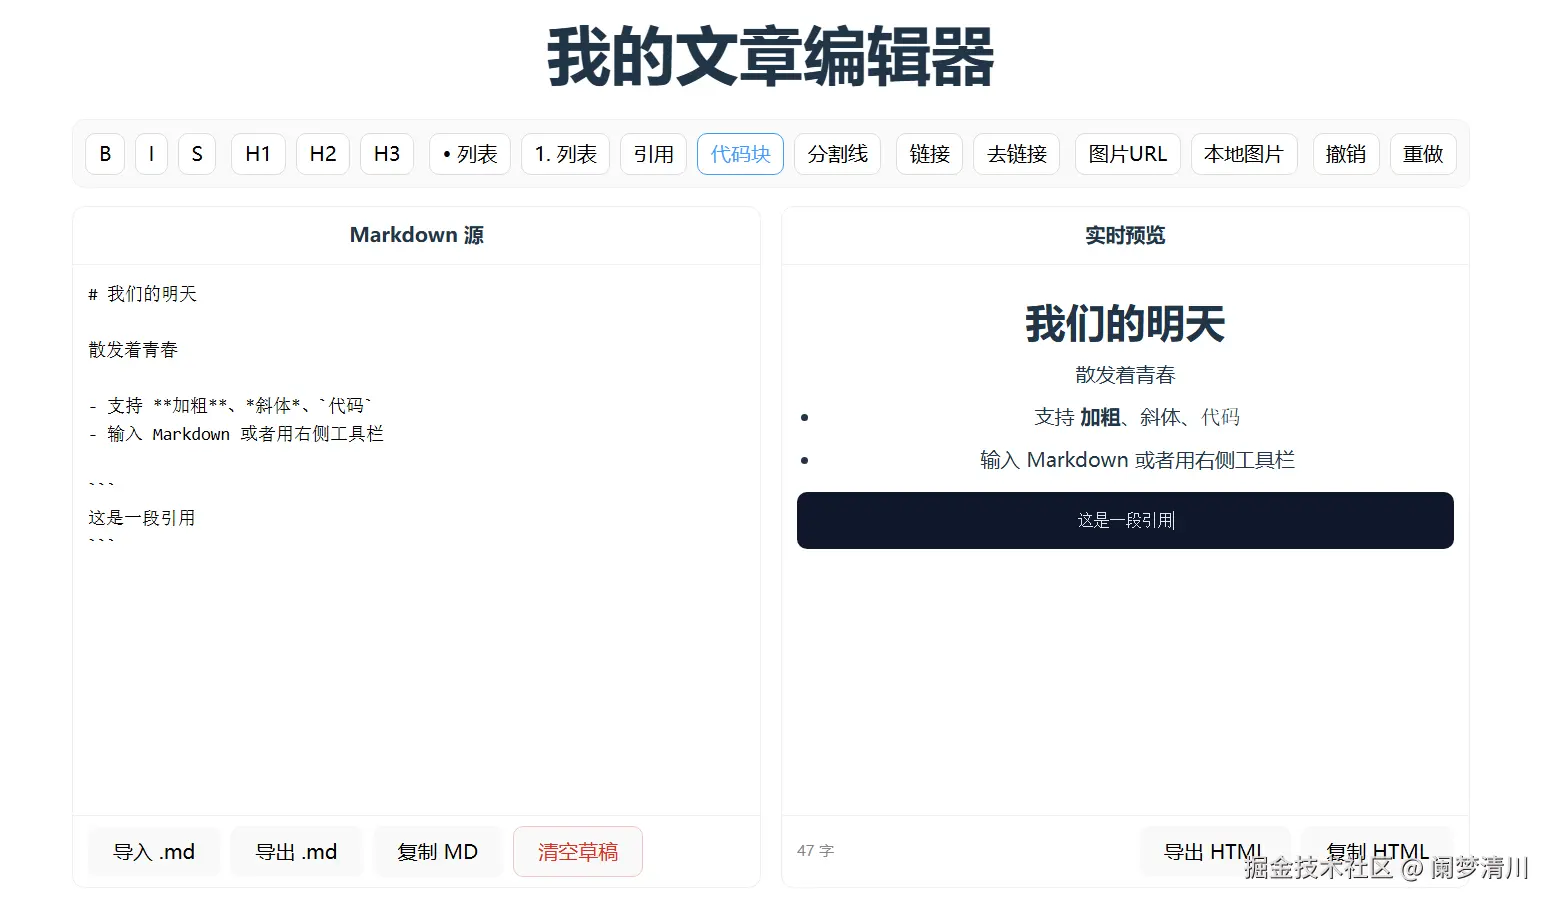Upload a picture with 本地图片
Viewport: 1554px width, 906px height.
click(1244, 154)
